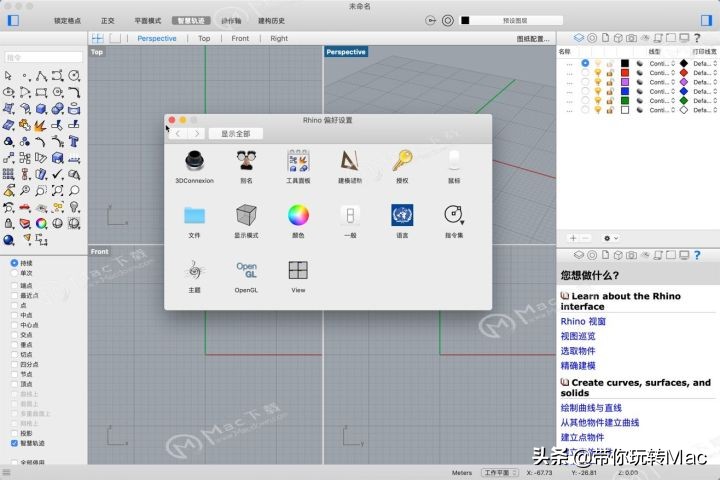Open the 别名 (aliases) preference pane

pyautogui.click(x=246, y=161)
